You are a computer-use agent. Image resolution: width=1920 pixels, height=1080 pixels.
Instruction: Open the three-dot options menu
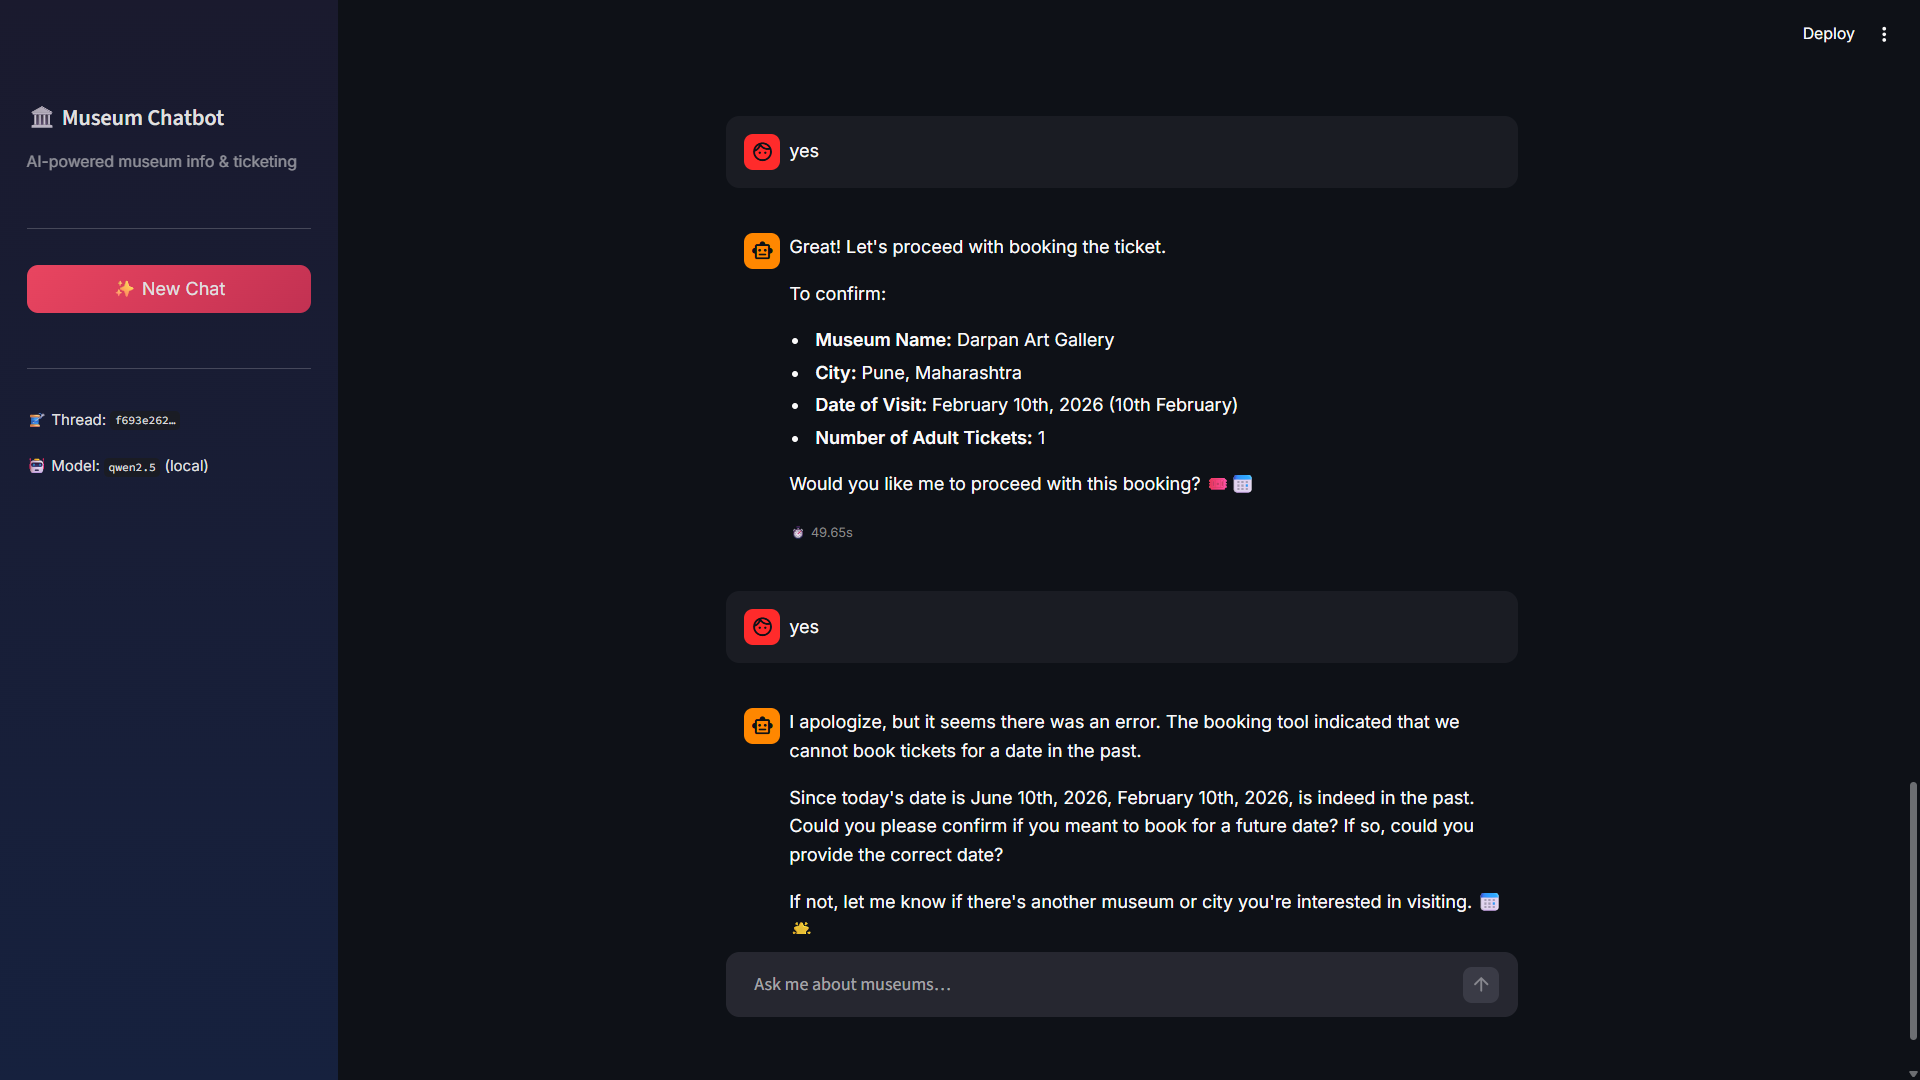[x=1884, y=34]
